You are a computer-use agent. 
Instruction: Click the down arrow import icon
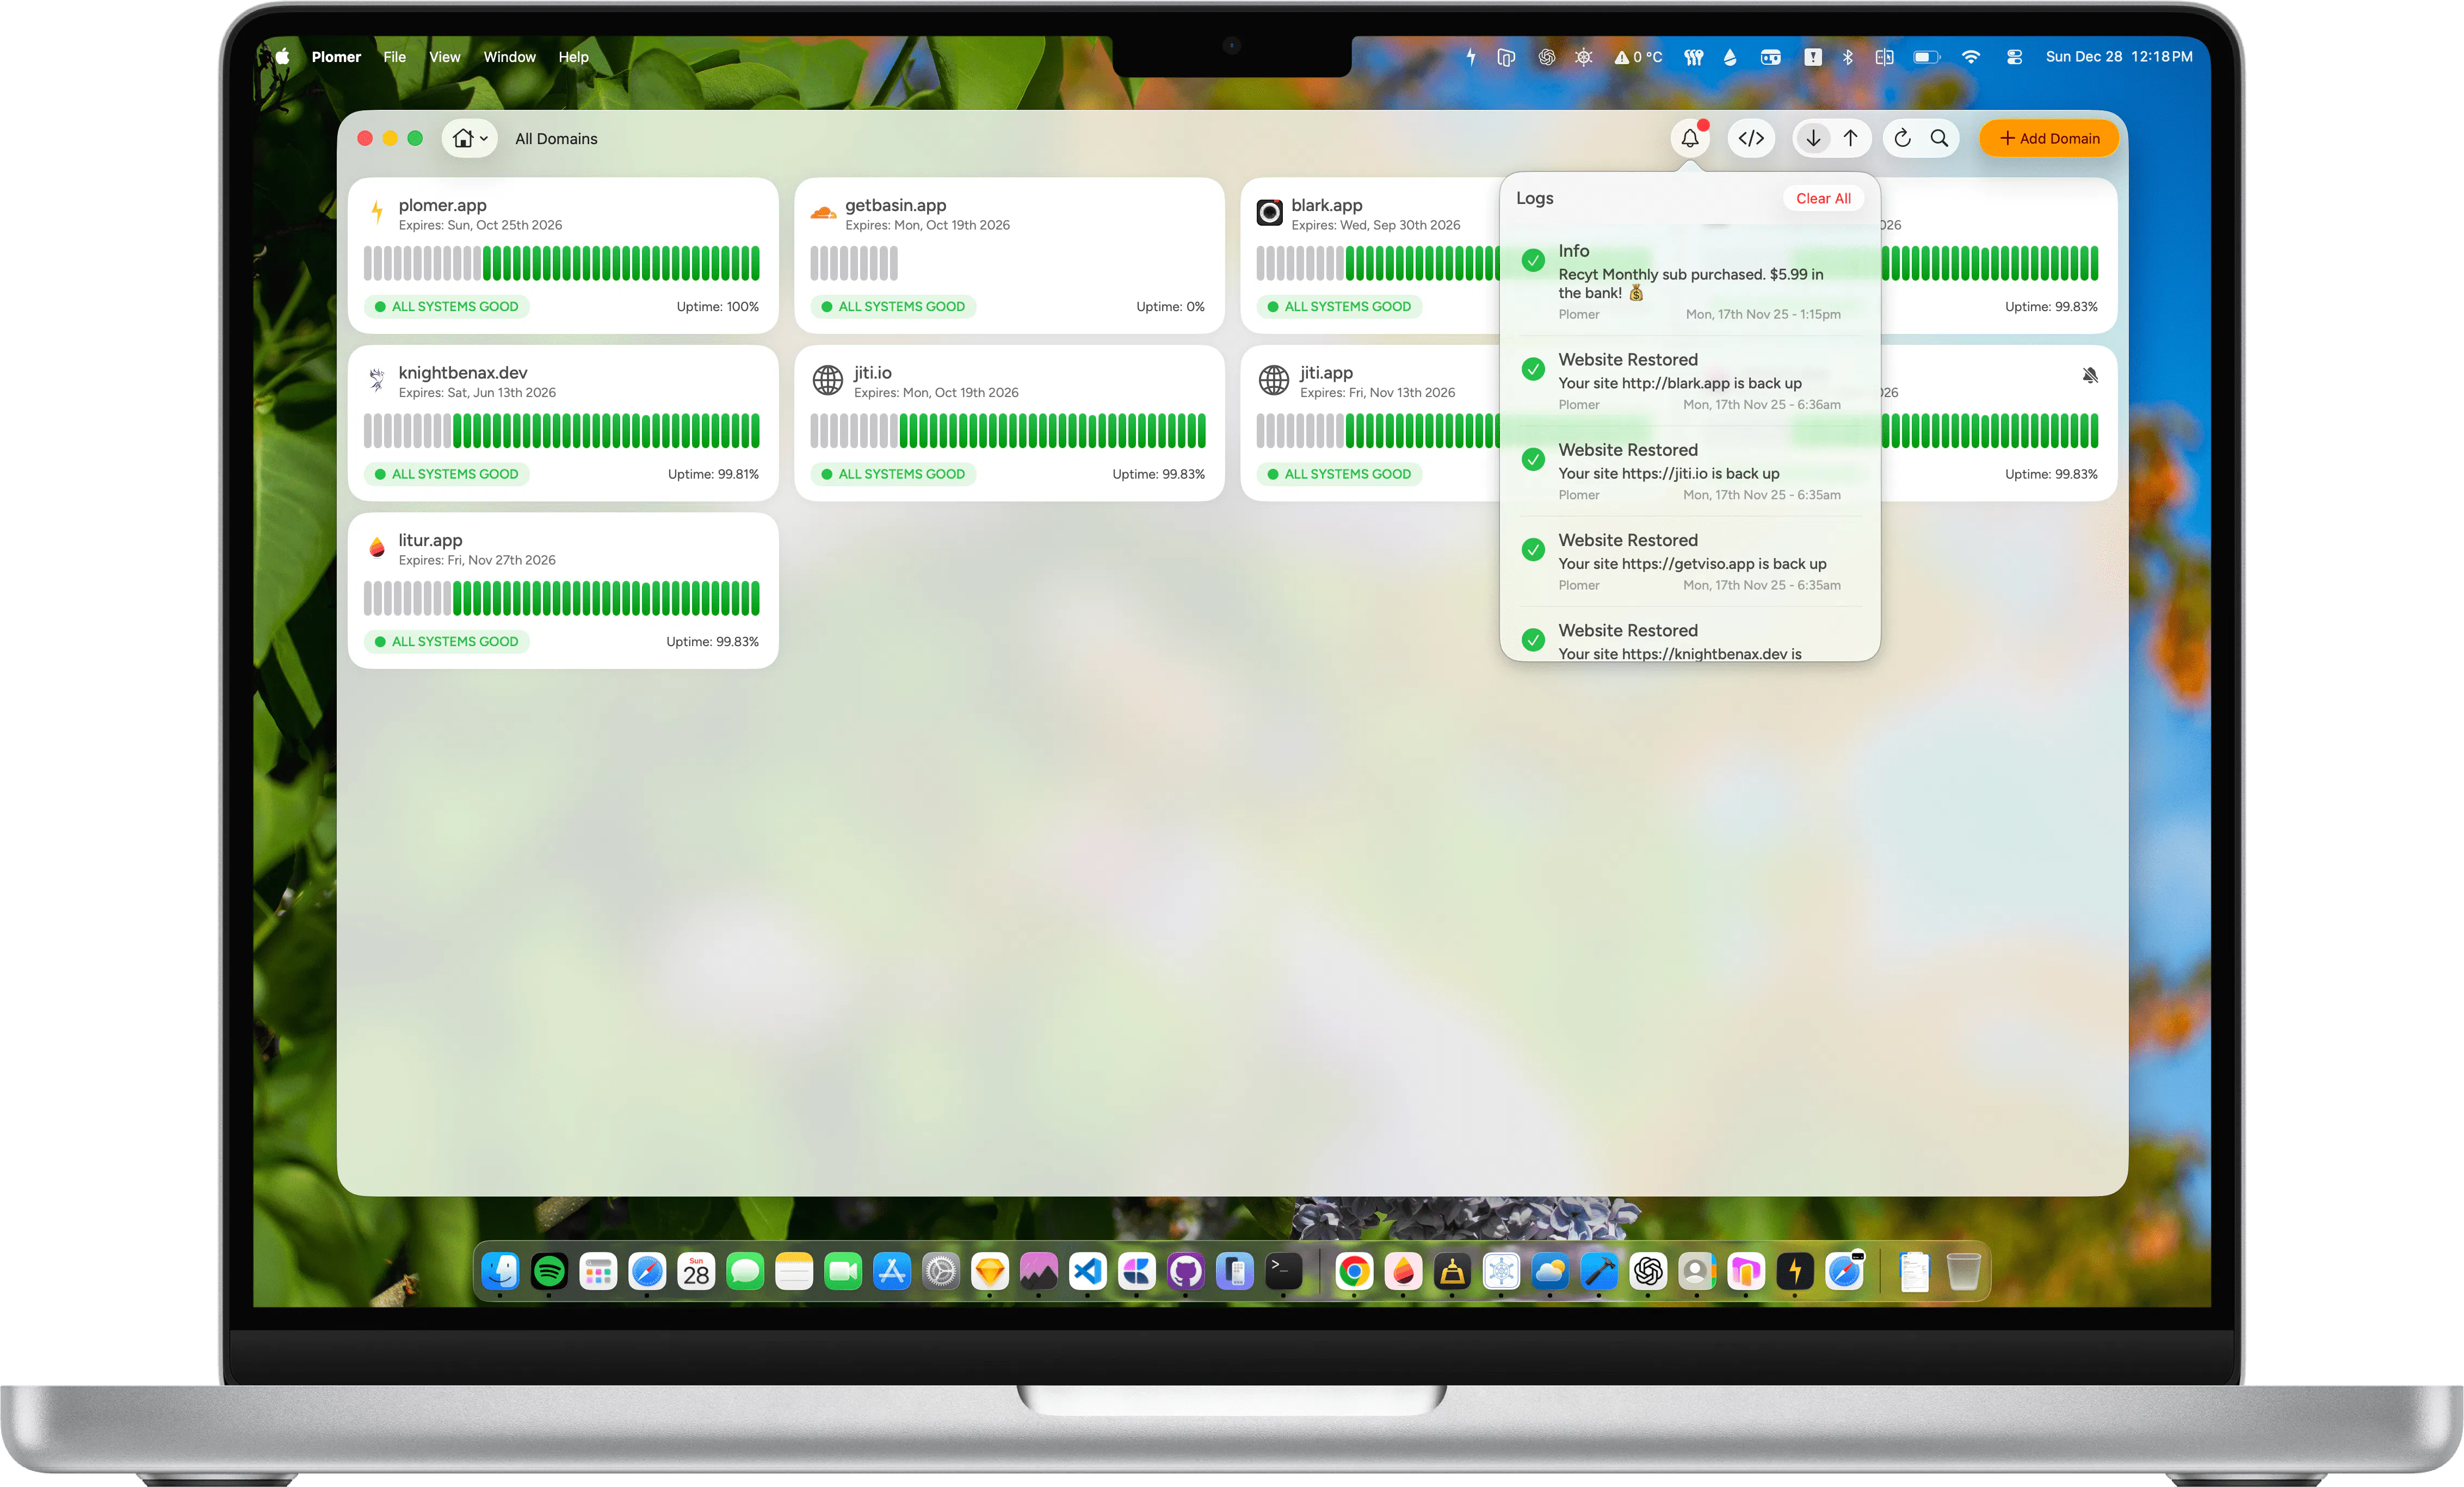[x=1813, y=138]
